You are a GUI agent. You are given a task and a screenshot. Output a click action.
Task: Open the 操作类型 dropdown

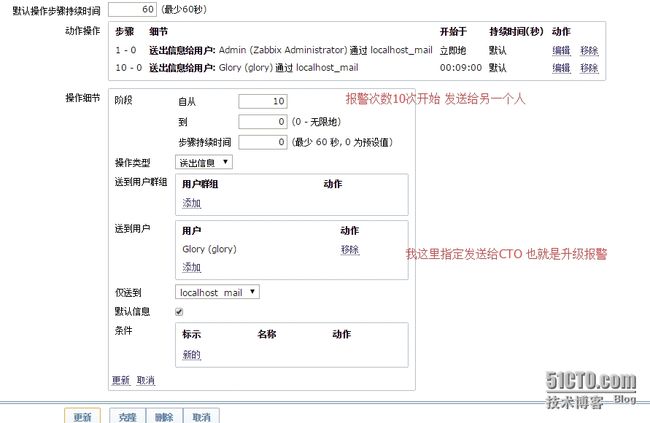204,162
